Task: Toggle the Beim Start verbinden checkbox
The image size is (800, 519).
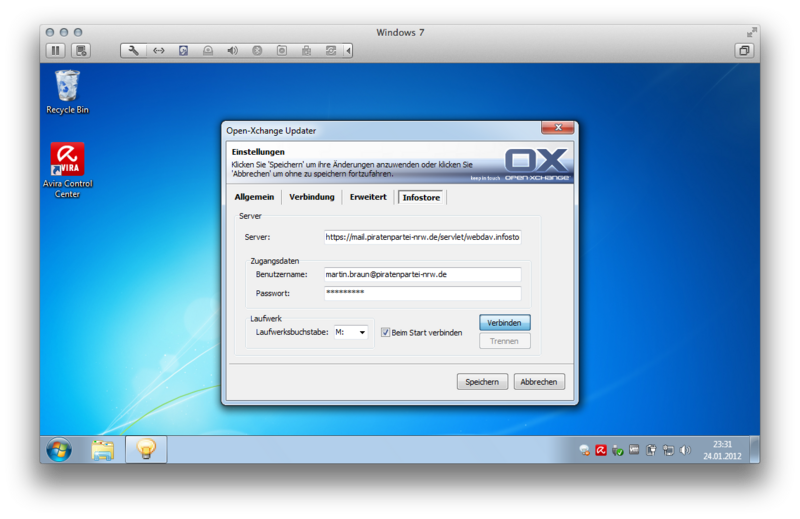Action: click(x=385, y=332)
